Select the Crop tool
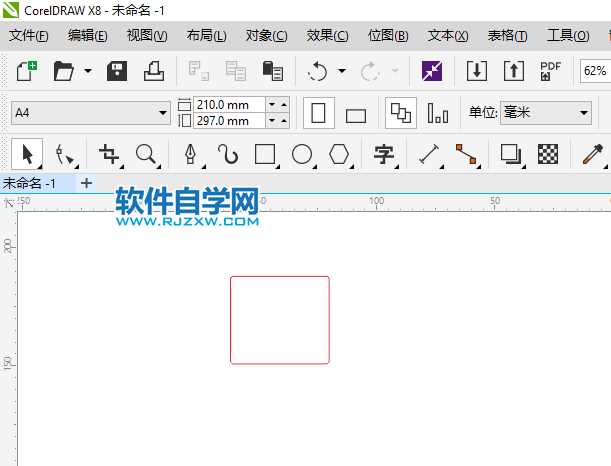 (x=109, y=154)
